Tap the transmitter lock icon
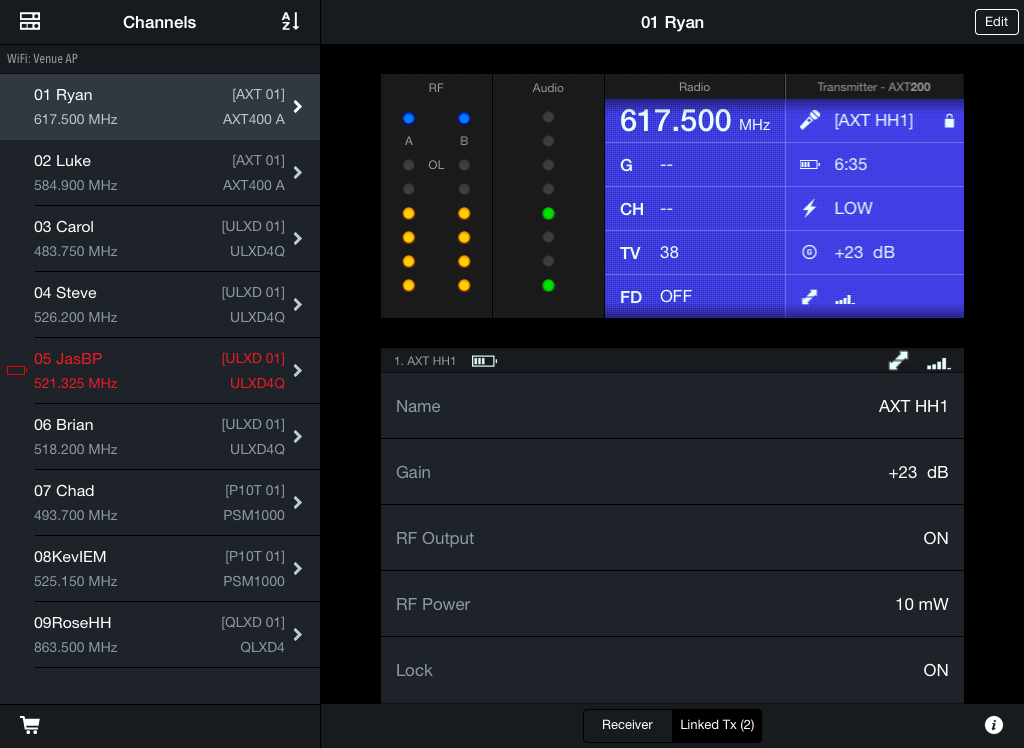The height and width of the screenshot is (748, 1024). click(949, 121)
